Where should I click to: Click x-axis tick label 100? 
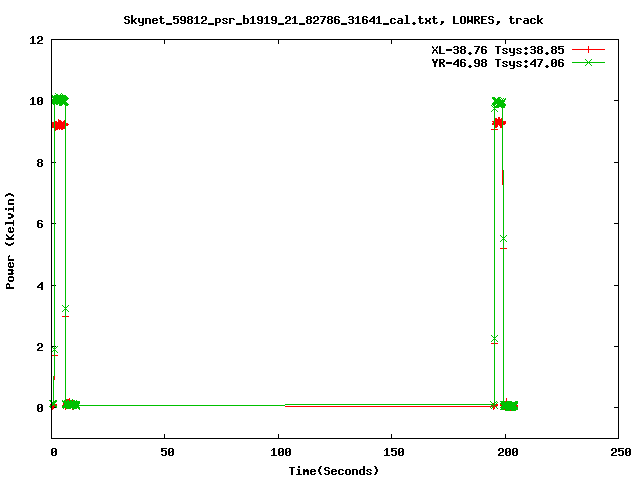280,452
